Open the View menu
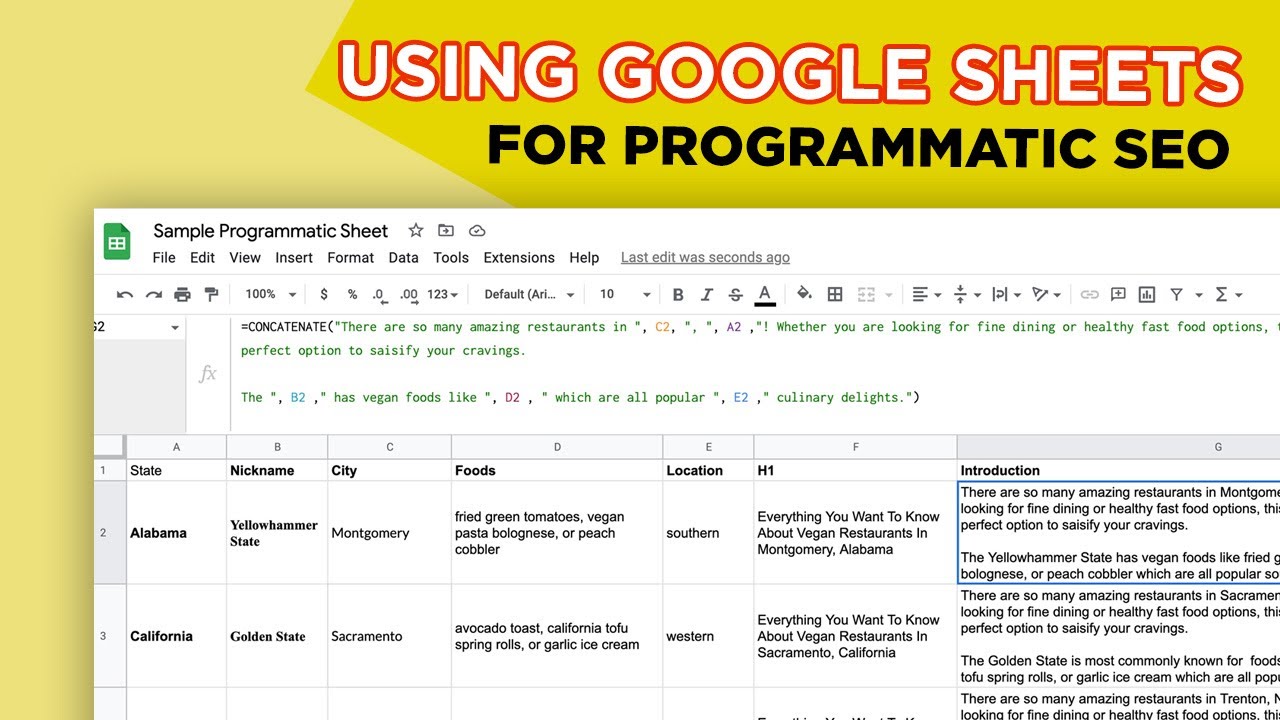Viewport: 1280px width, 720px height. (x=245, y=257)
